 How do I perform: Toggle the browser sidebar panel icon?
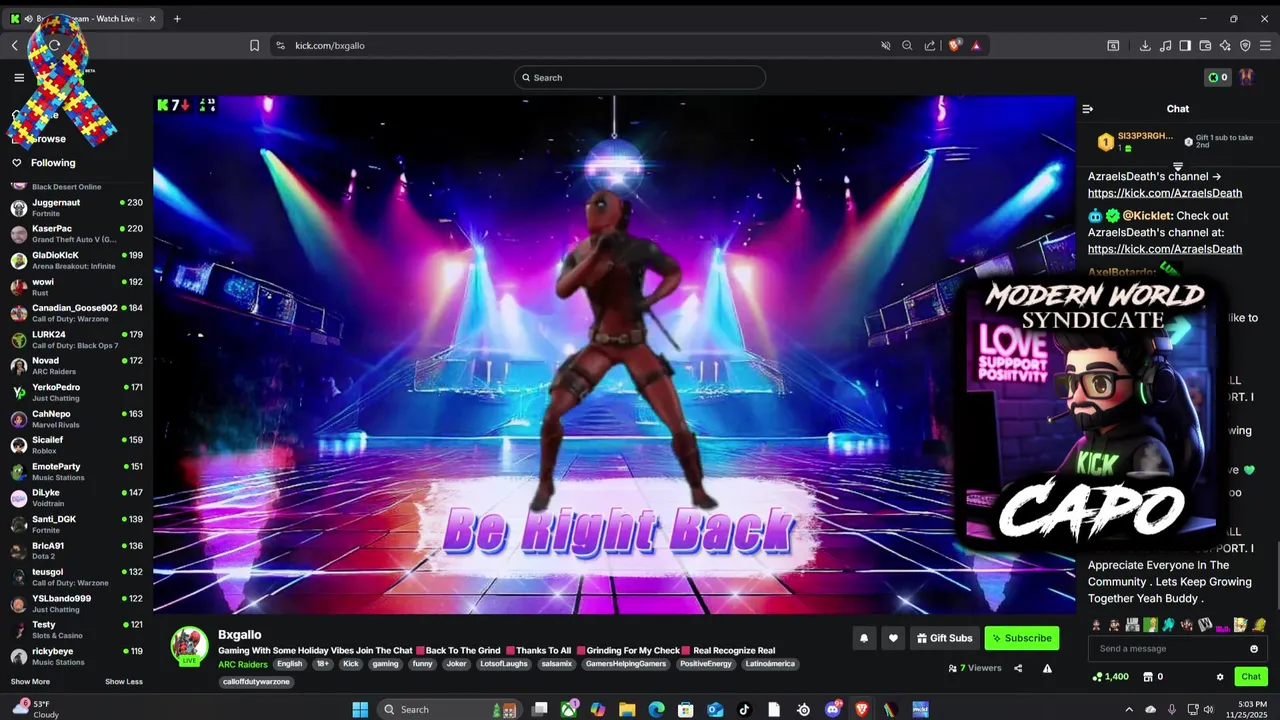(x=1185, y=45)
